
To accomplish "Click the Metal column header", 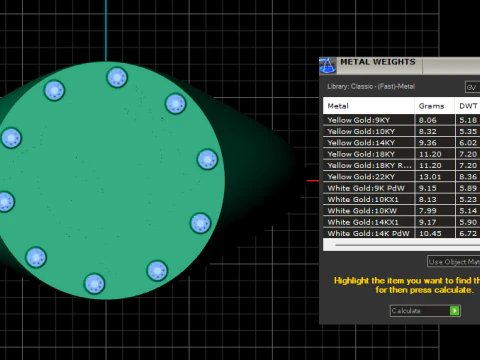I will tap(369, 106).
